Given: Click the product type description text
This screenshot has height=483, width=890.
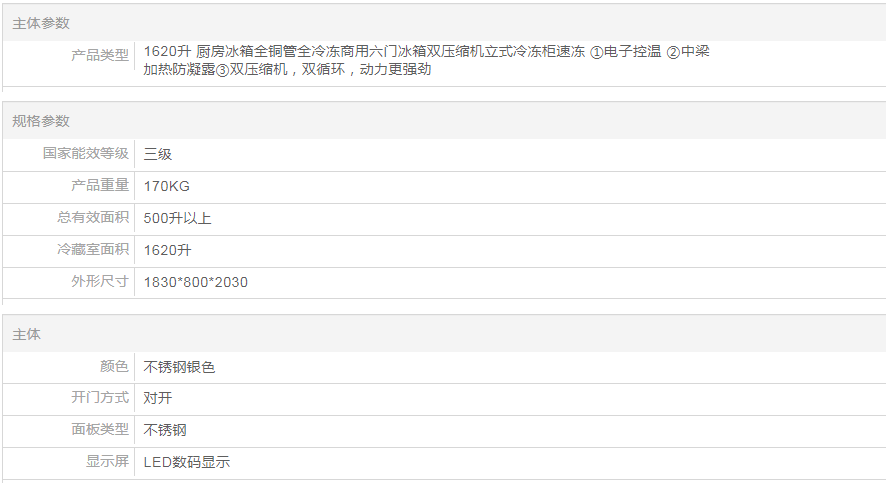Looking at the screenshot, I should (426, 61).
